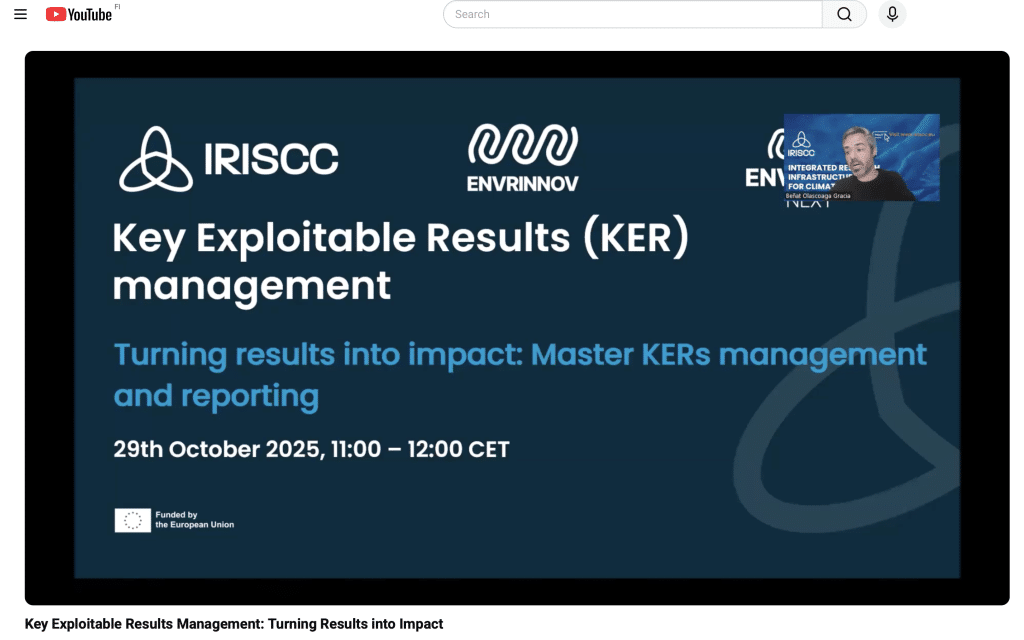The width and height of the screenshot is (1024, 640).
Task: Click the presenter name caption under webcam
Action: [820, 196]
